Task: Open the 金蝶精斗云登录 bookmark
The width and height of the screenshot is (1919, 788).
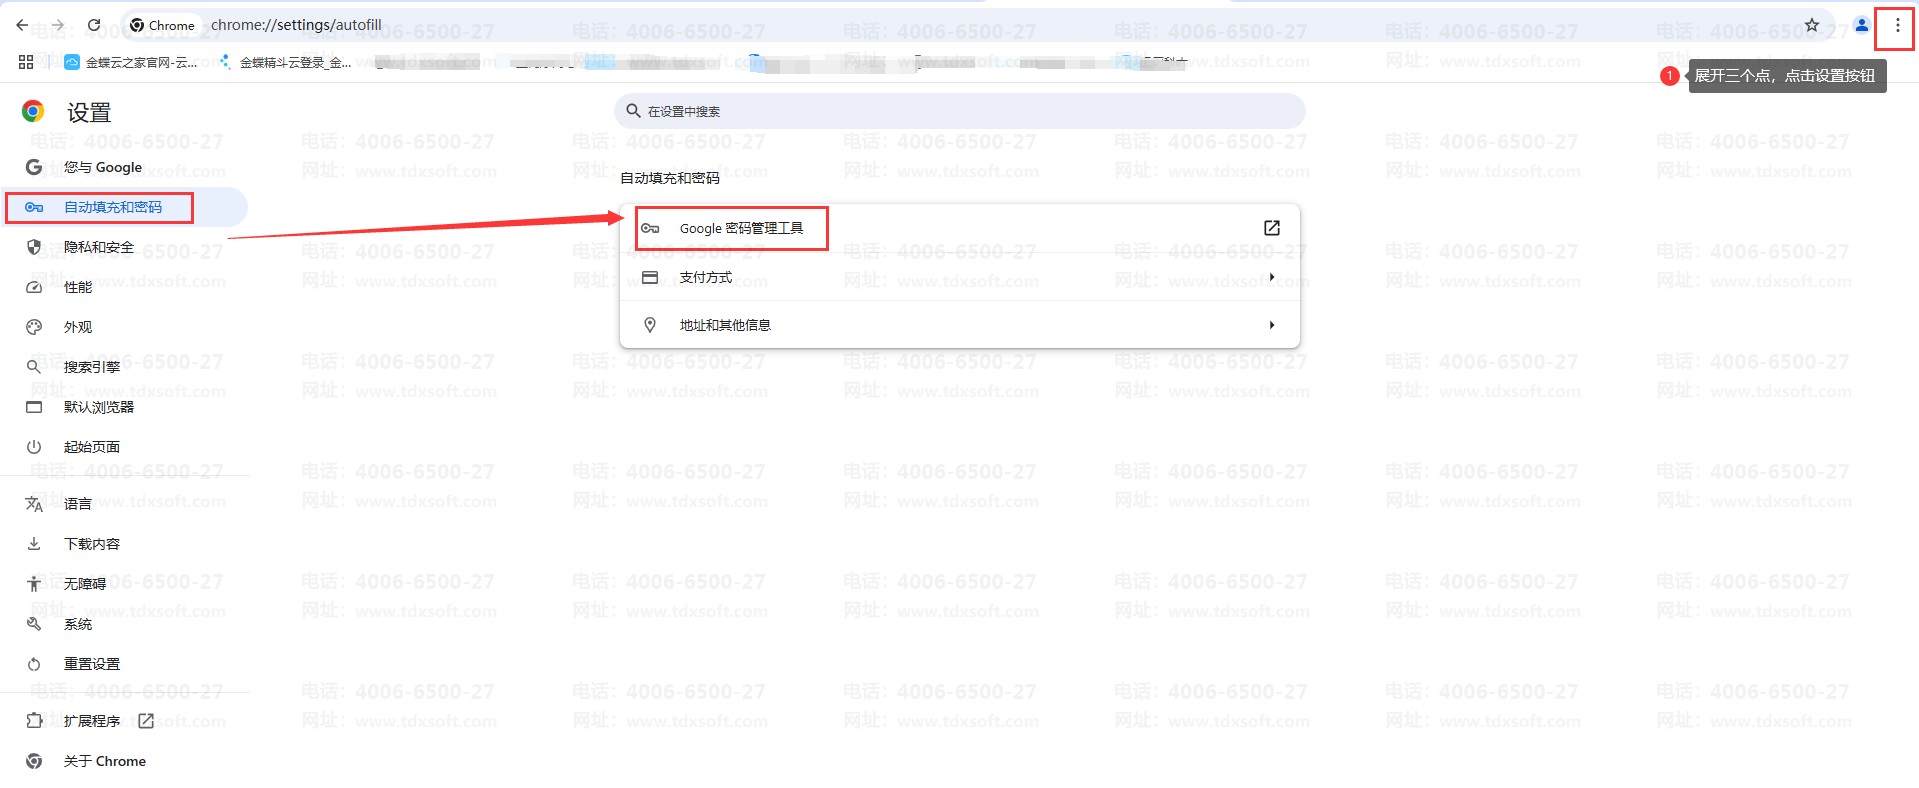Action: (x=285, y=62)
